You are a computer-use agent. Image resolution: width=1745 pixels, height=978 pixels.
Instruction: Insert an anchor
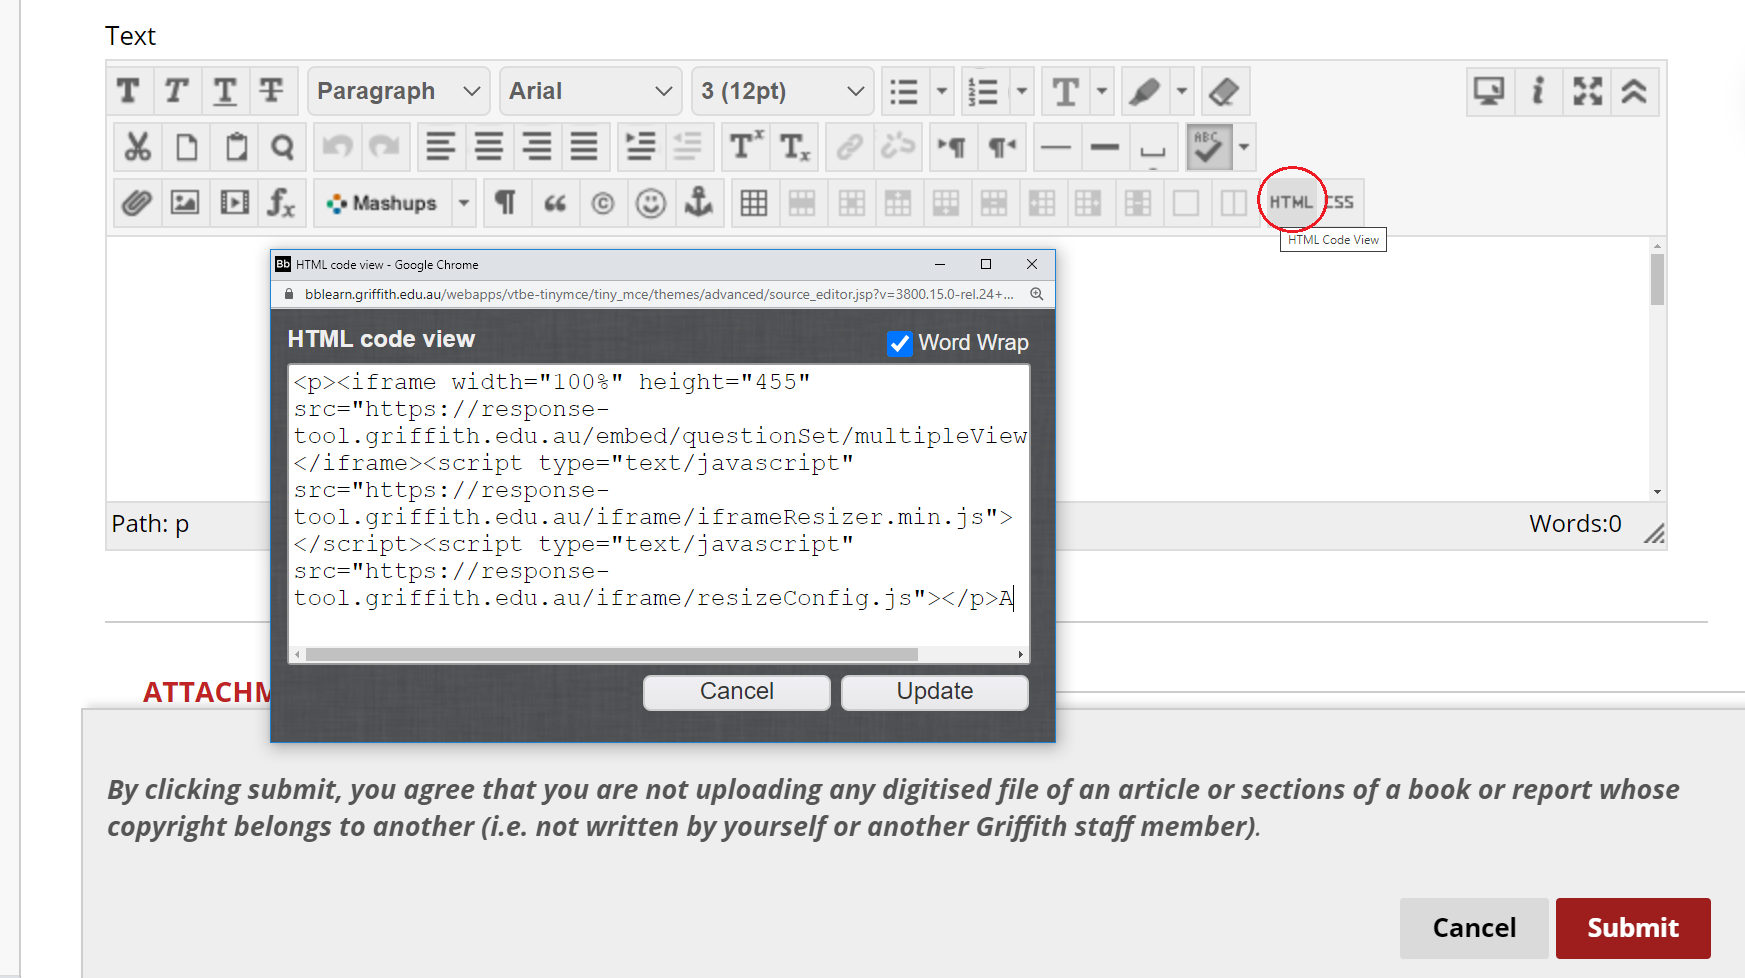pyautogui.click(x=699, y=203)
